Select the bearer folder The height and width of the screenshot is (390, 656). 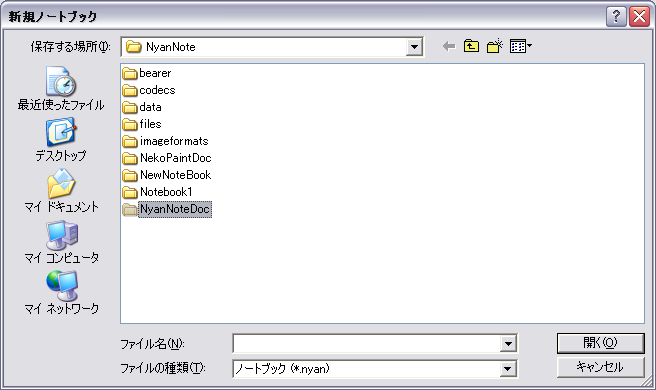pyautogui.click(x=147, y=73)
